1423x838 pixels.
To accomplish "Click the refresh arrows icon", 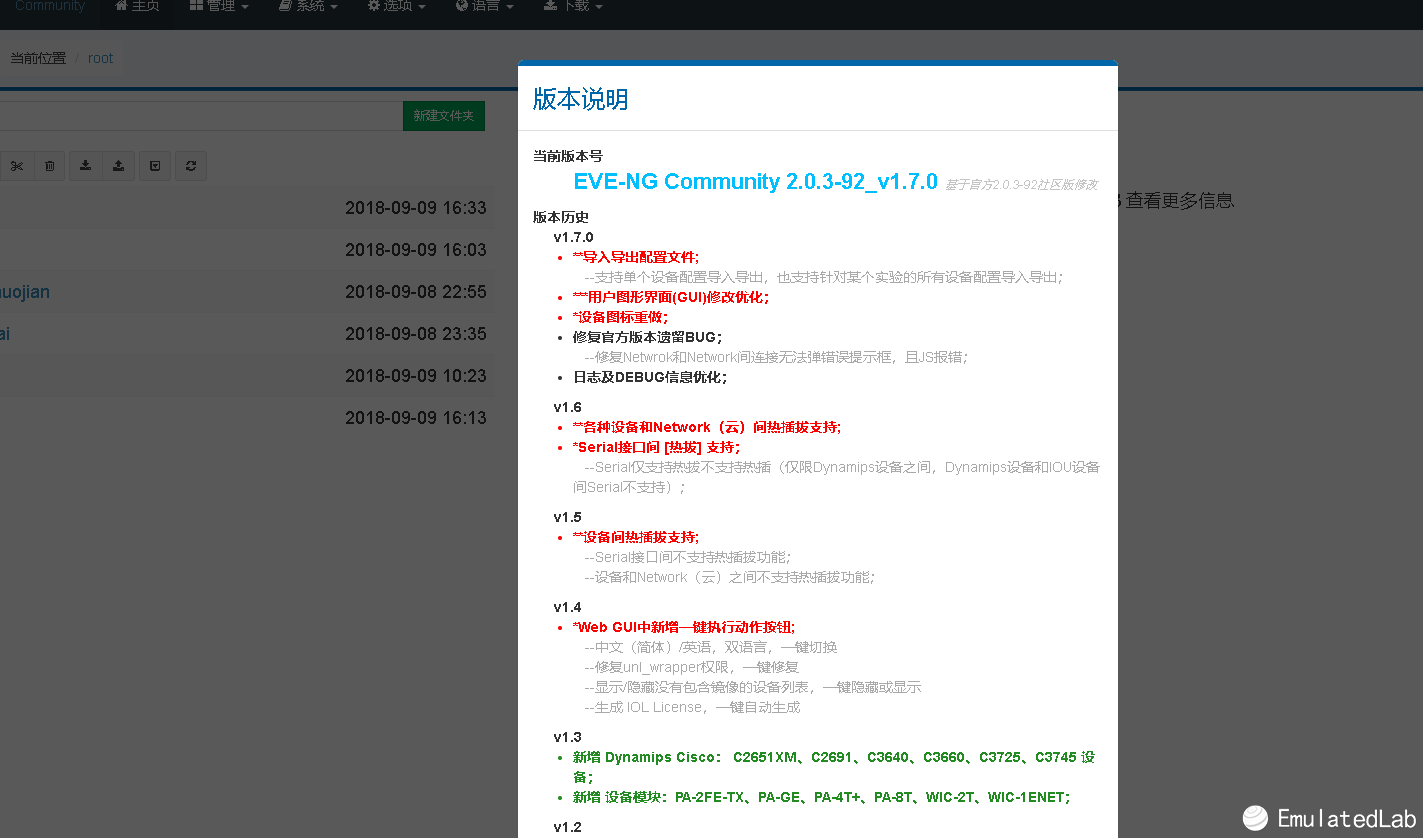I will [x=191, y=166].
